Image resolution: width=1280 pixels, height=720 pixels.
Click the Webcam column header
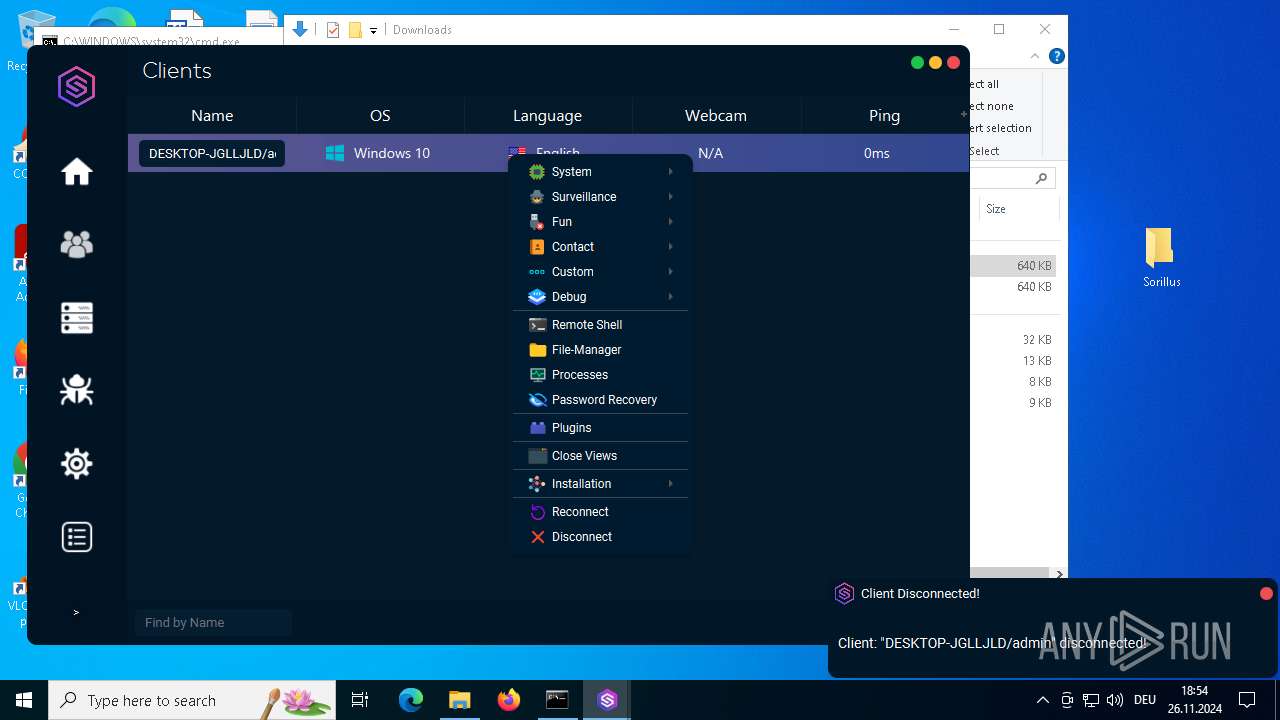pos(716,116)
